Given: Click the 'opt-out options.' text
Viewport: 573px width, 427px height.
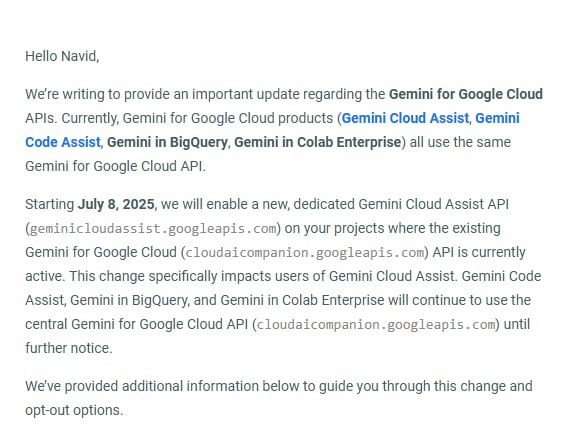Looking at the screenshot, I should (x=74, y=411).
